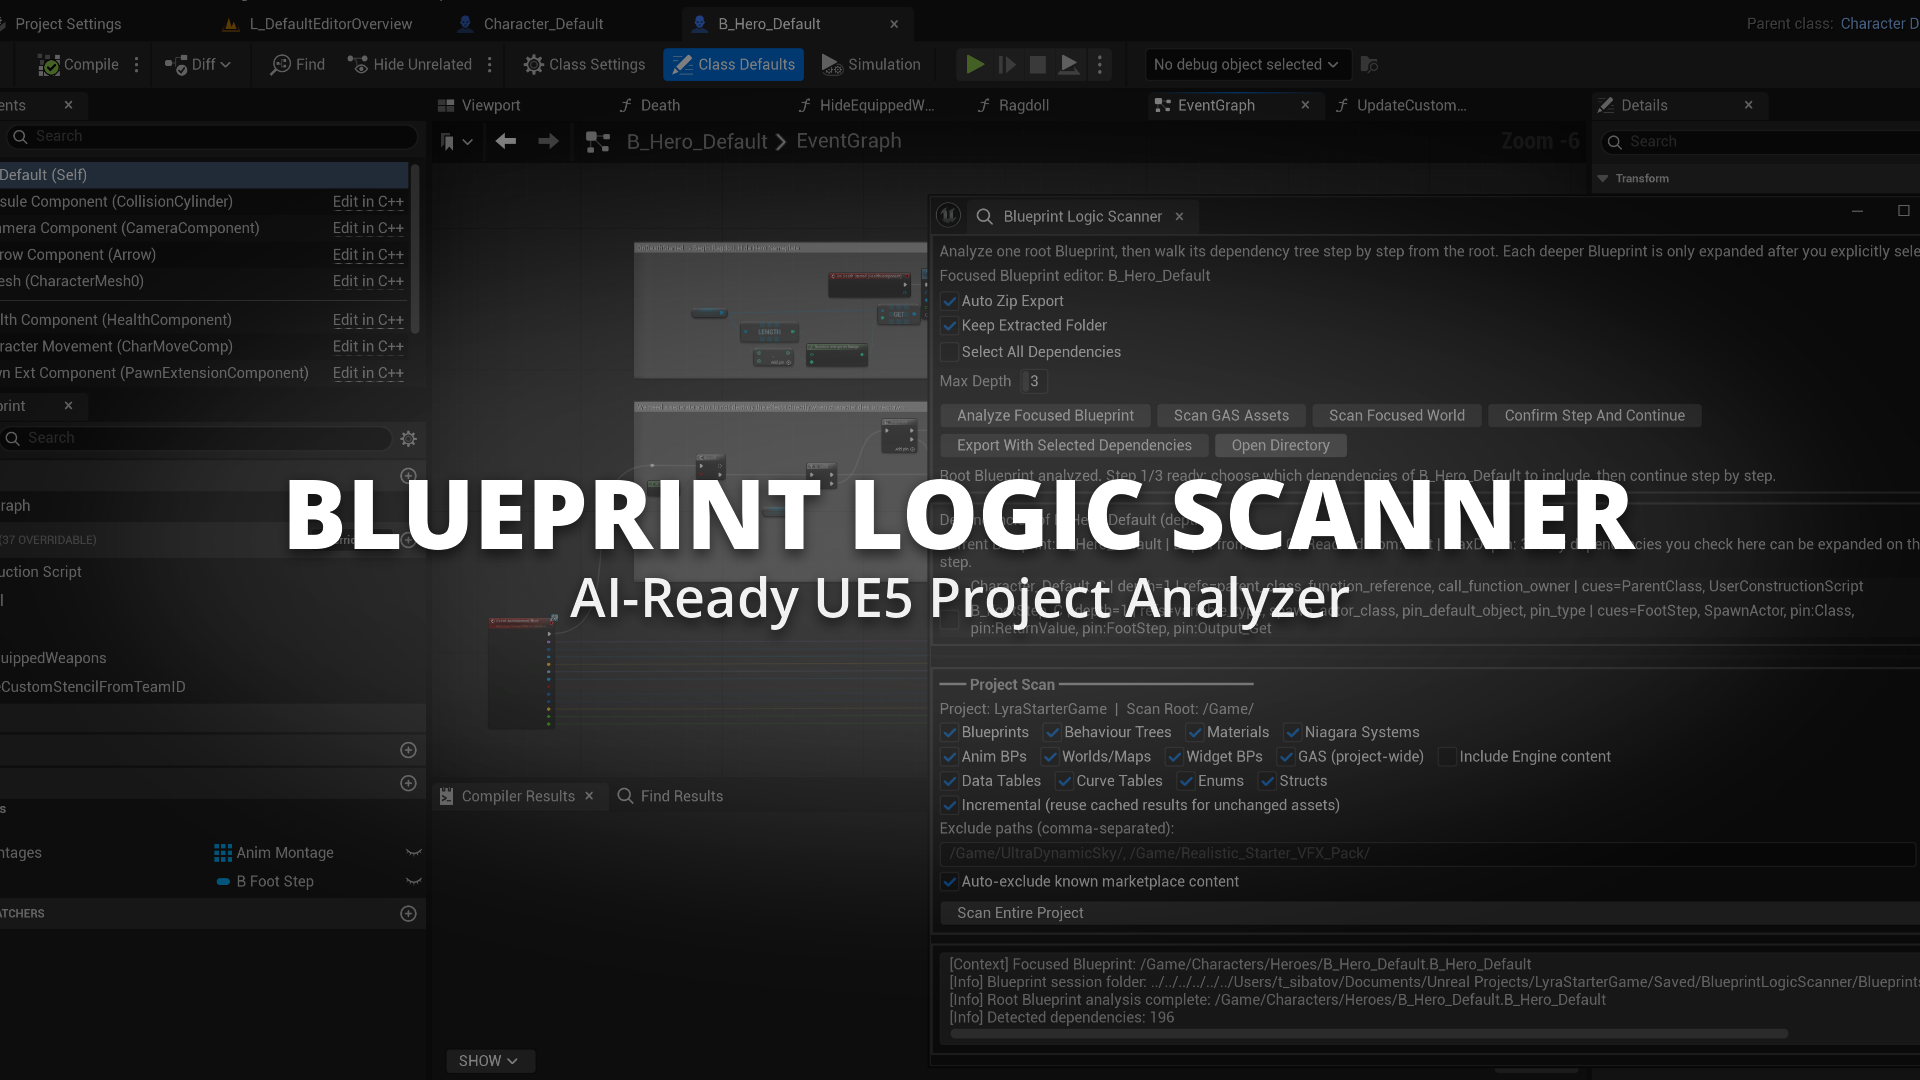Toggle Hide Unrelated nodes
This screenshot has height=1080, width=1920.
pyautogui.click(x=409, y=65)
